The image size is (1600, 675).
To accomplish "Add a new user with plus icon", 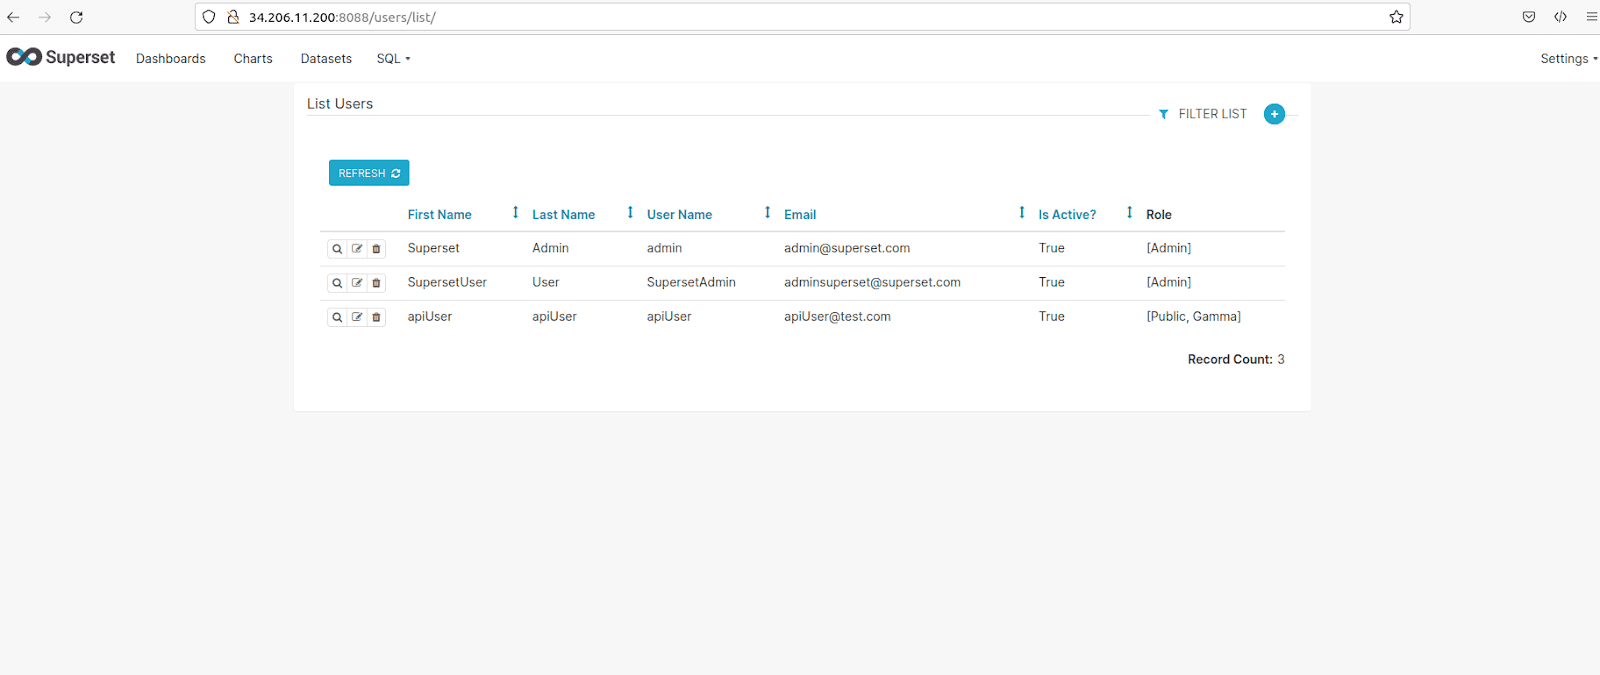I will coord(1274,114).
